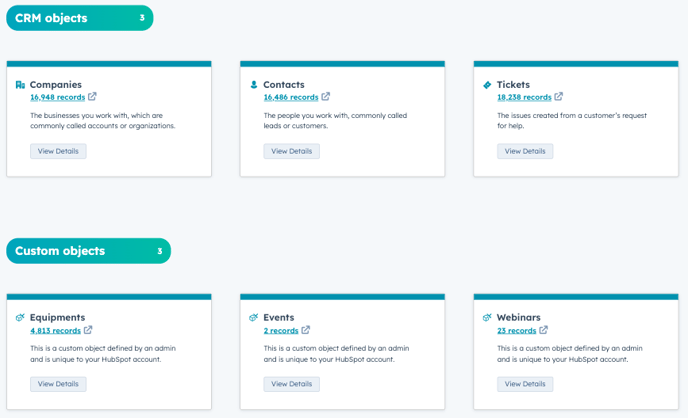View Details for Contacts

pos(291,151)
